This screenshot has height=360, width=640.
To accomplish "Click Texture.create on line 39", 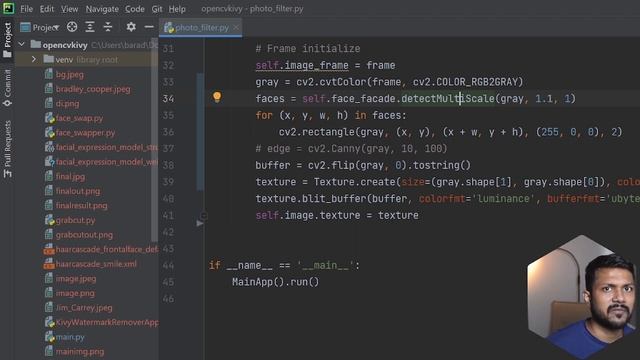I will click(354, 182).
